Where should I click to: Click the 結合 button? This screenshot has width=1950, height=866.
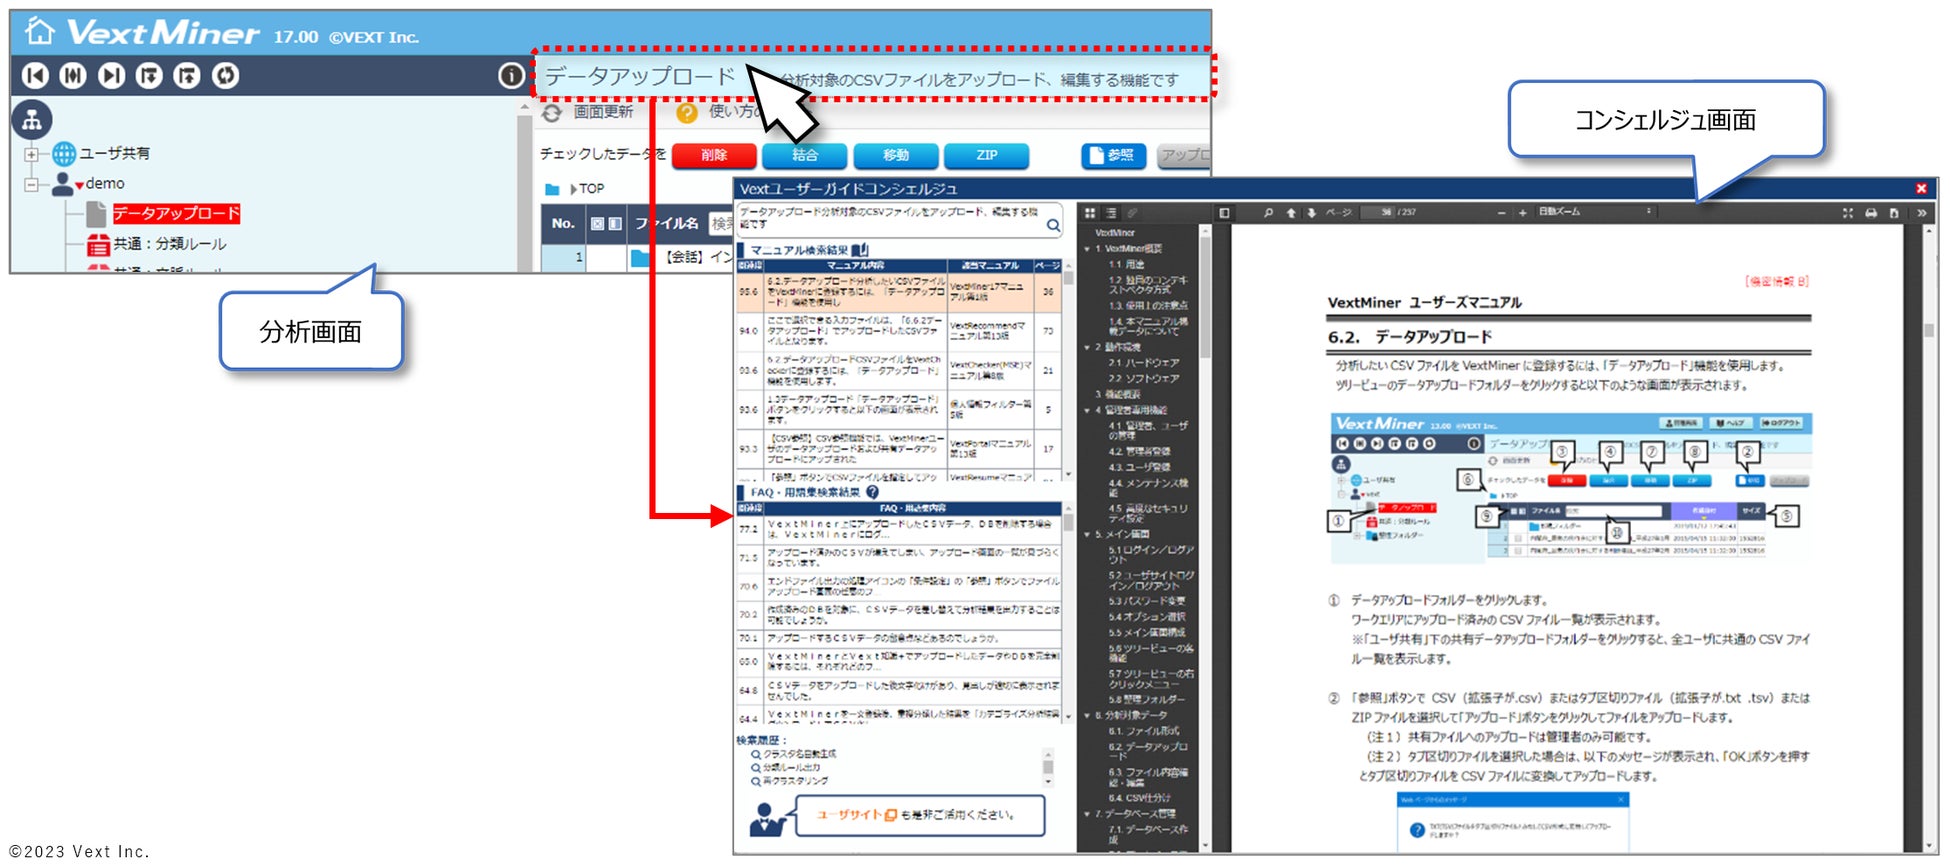click(805, 155)
